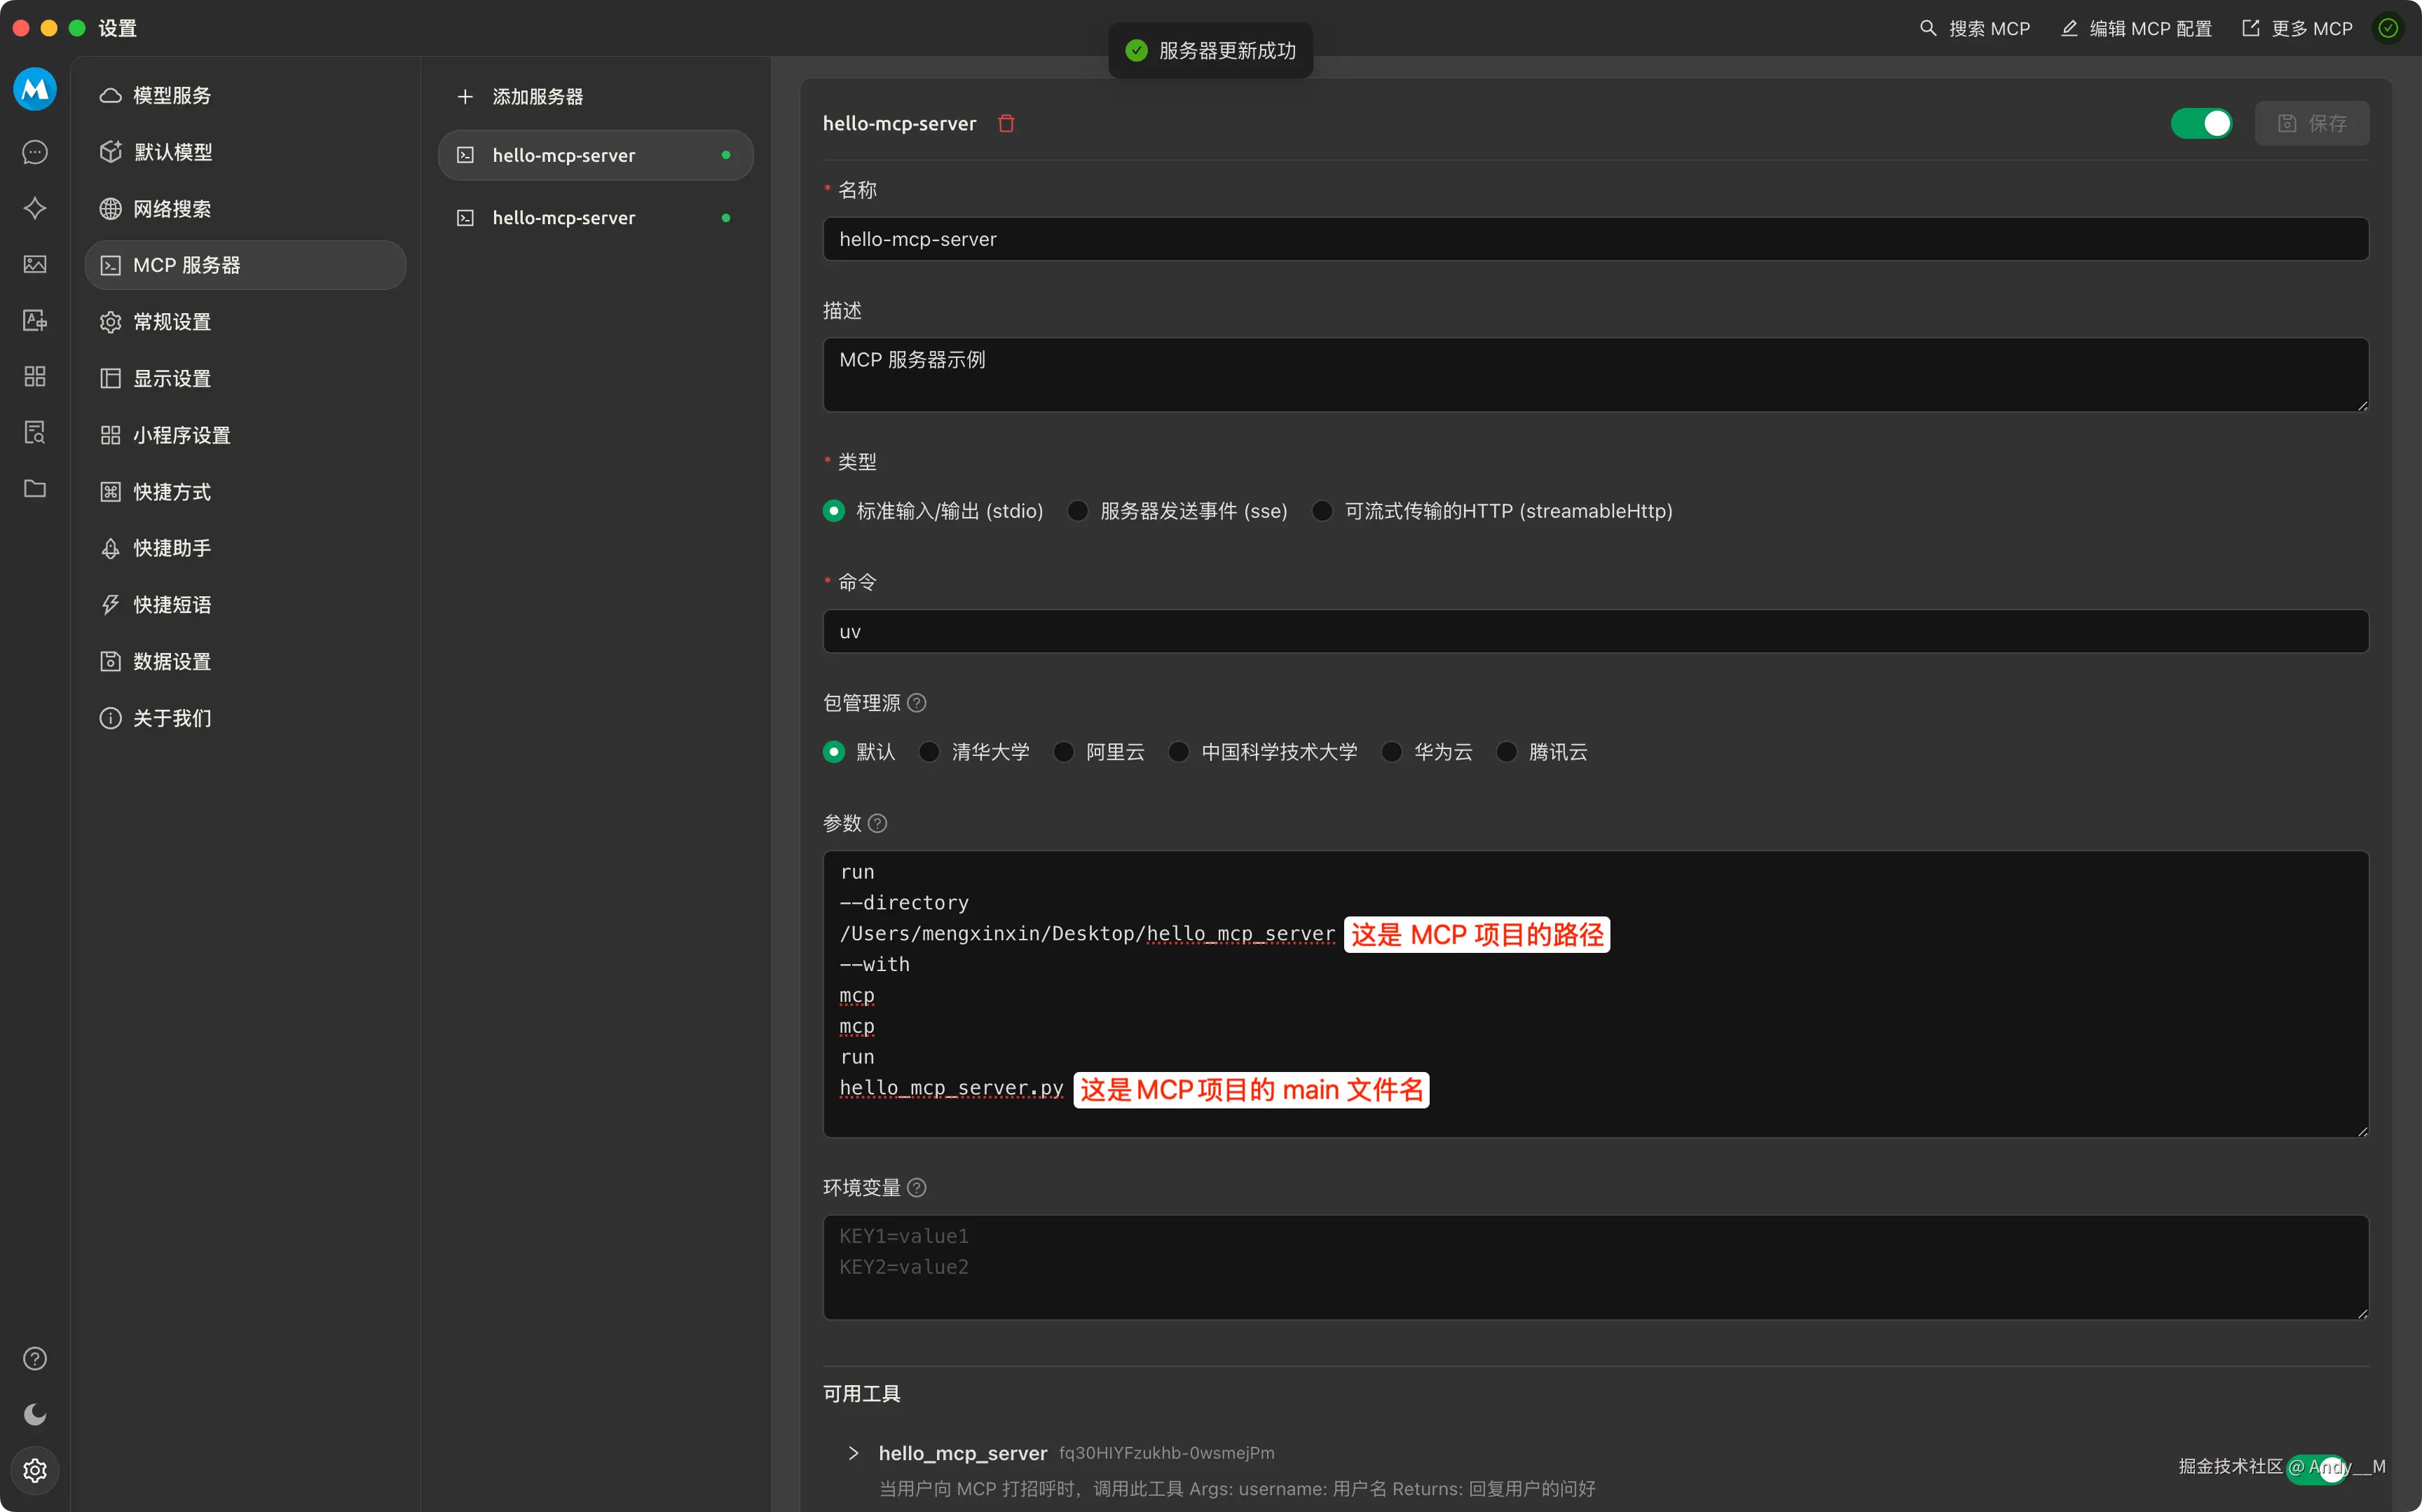The height and width of the screenshot is (1512, 2422).
Task: Select the streamableHttp type option
Action: point(1322,511)
